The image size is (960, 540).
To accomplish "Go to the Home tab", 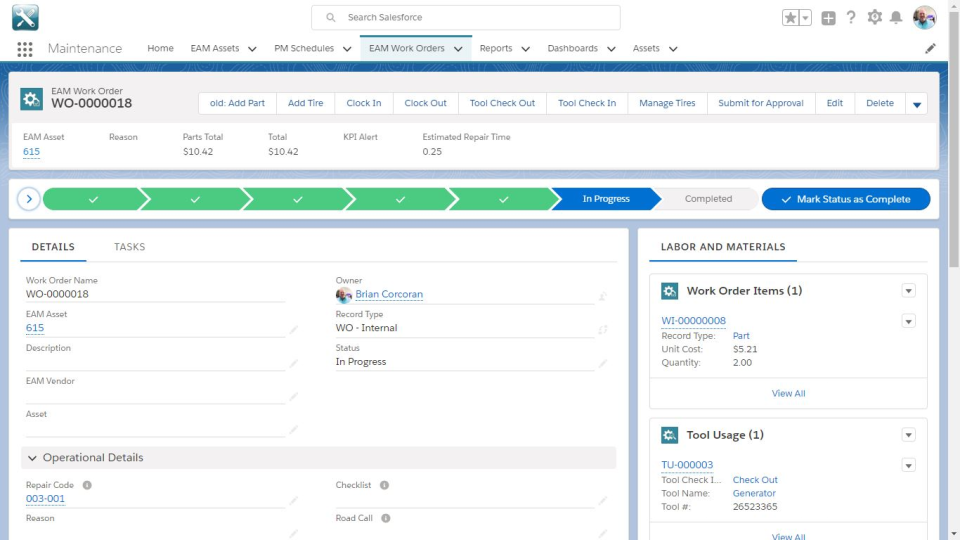I will [x=160, y=48].
